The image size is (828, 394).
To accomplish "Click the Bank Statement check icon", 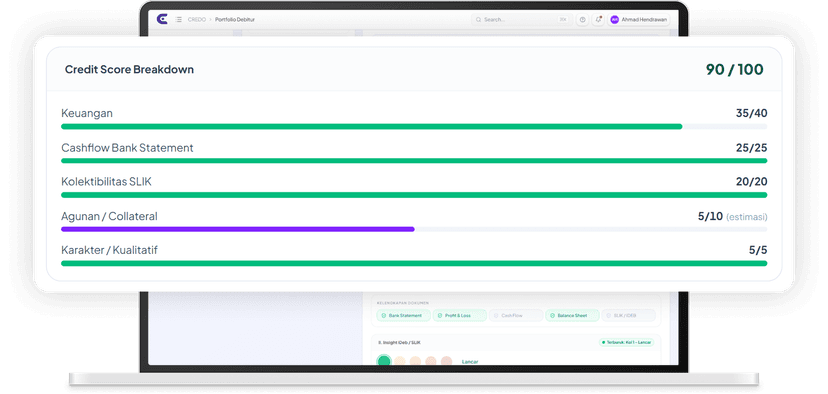I will click(384, 315).
